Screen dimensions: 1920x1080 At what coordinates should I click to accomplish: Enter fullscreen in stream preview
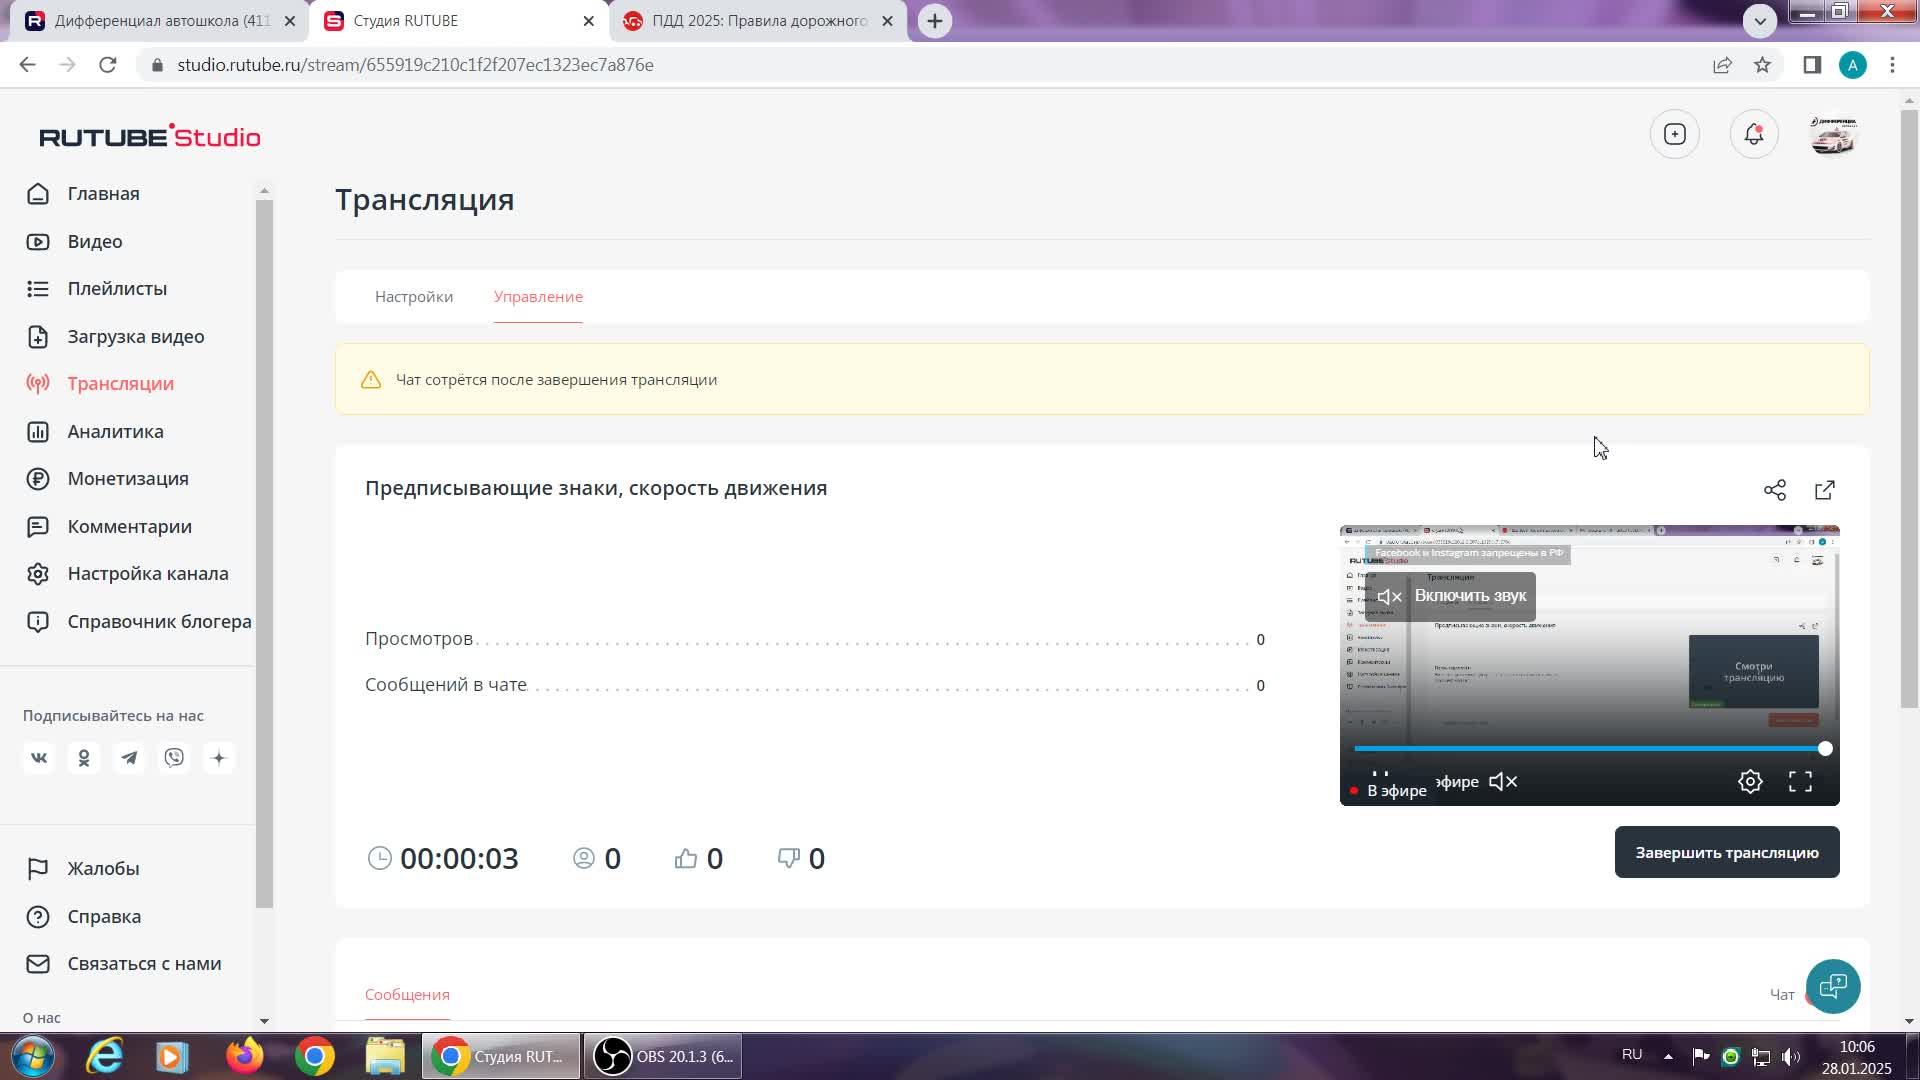[1799, 782]
